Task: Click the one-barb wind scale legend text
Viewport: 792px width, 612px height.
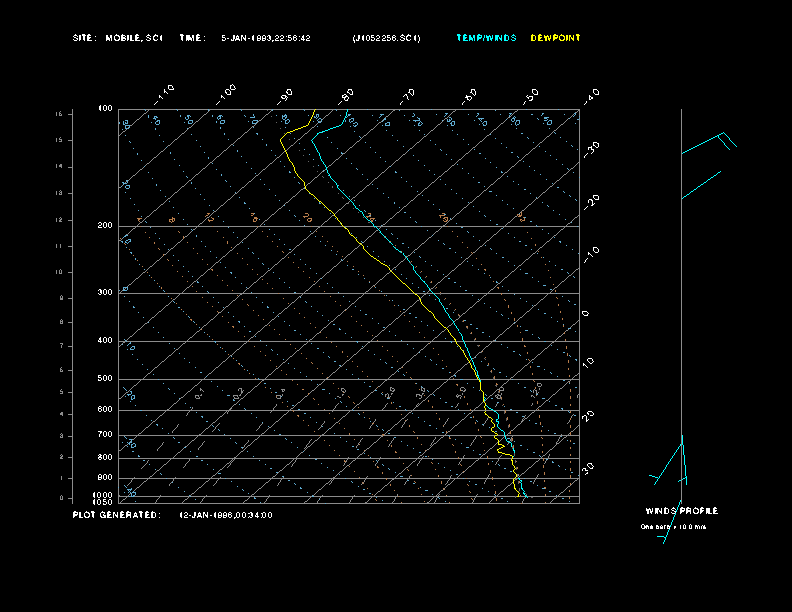Action: click(x=673, y=527)
